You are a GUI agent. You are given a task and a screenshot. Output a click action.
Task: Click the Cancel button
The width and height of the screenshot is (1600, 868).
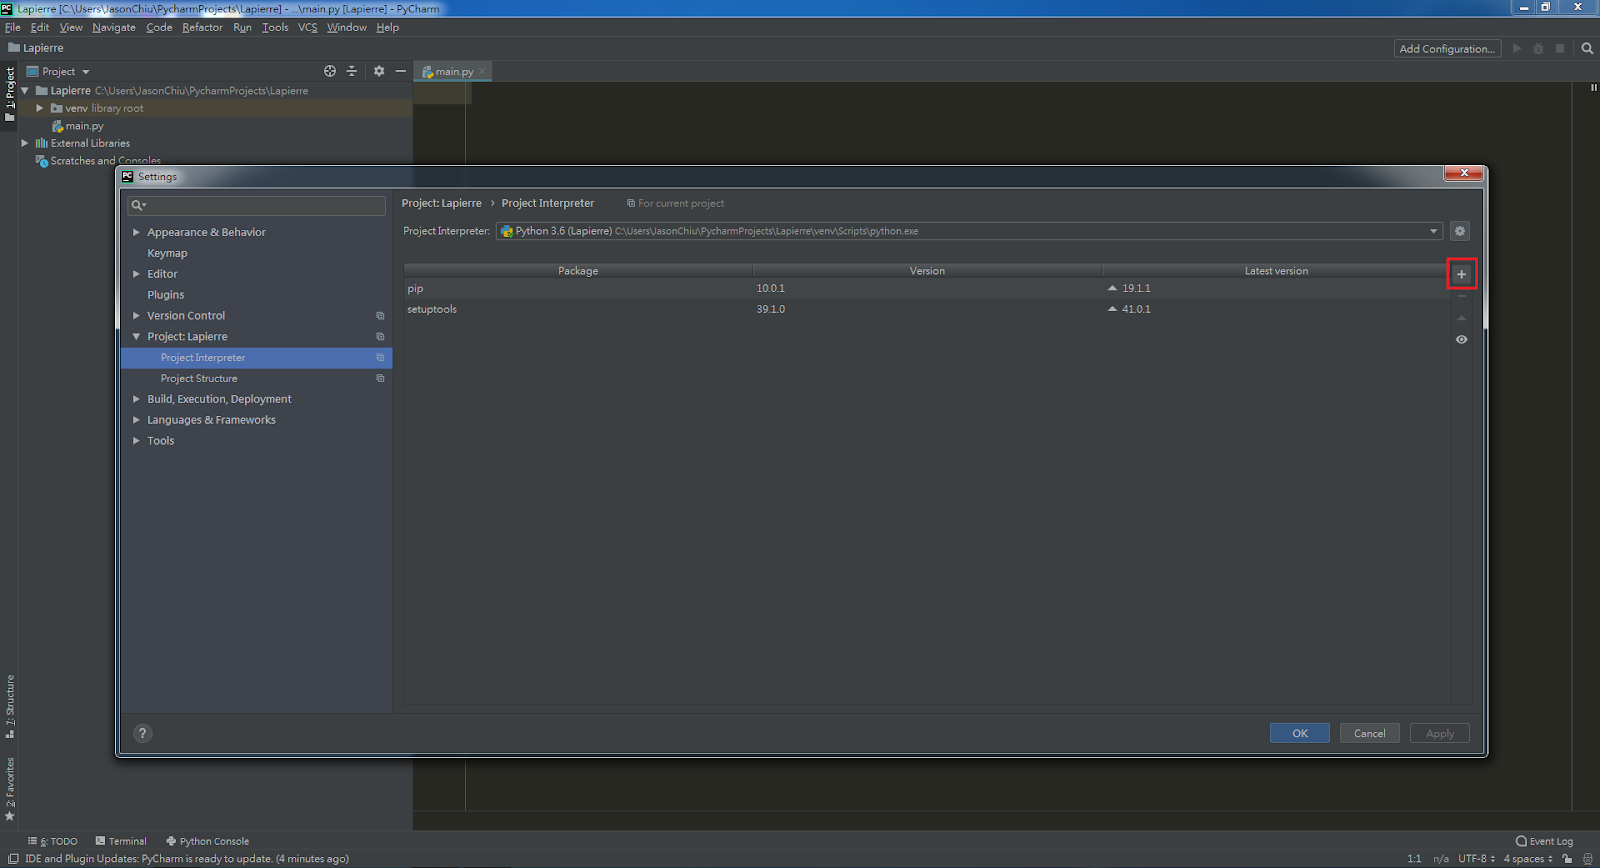click(1370, 733)
